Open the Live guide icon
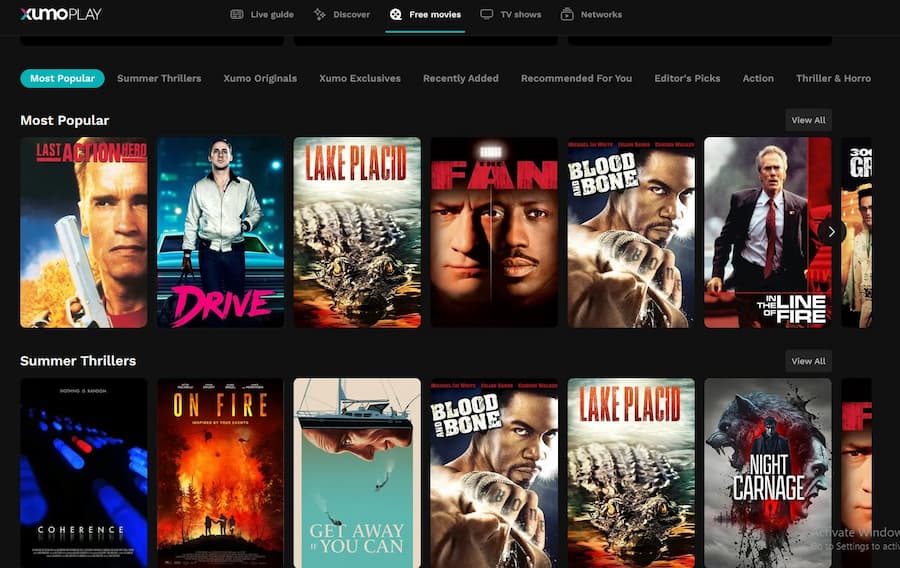The width and height of the screenshot is (900, 568). (x=236, y=14)
